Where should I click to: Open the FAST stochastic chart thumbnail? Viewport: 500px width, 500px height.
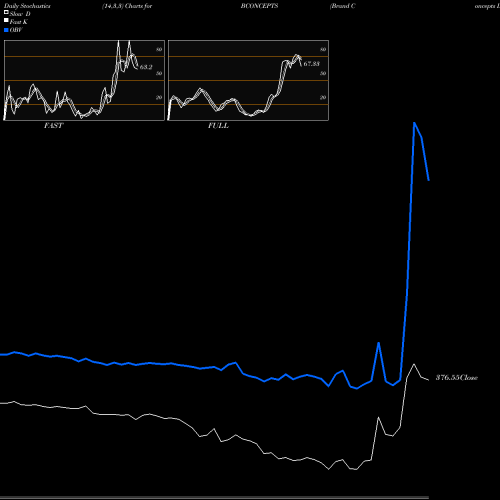[84, 80]
